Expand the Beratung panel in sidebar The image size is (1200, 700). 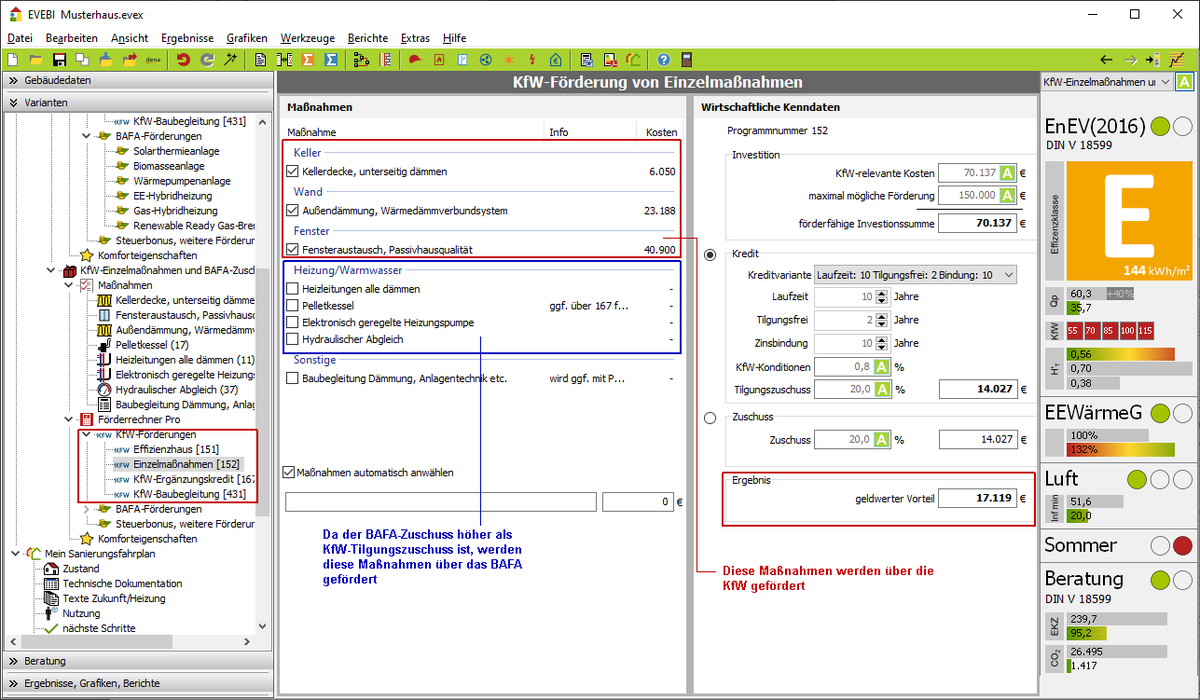pyautogui.click(x=137, y=661)
